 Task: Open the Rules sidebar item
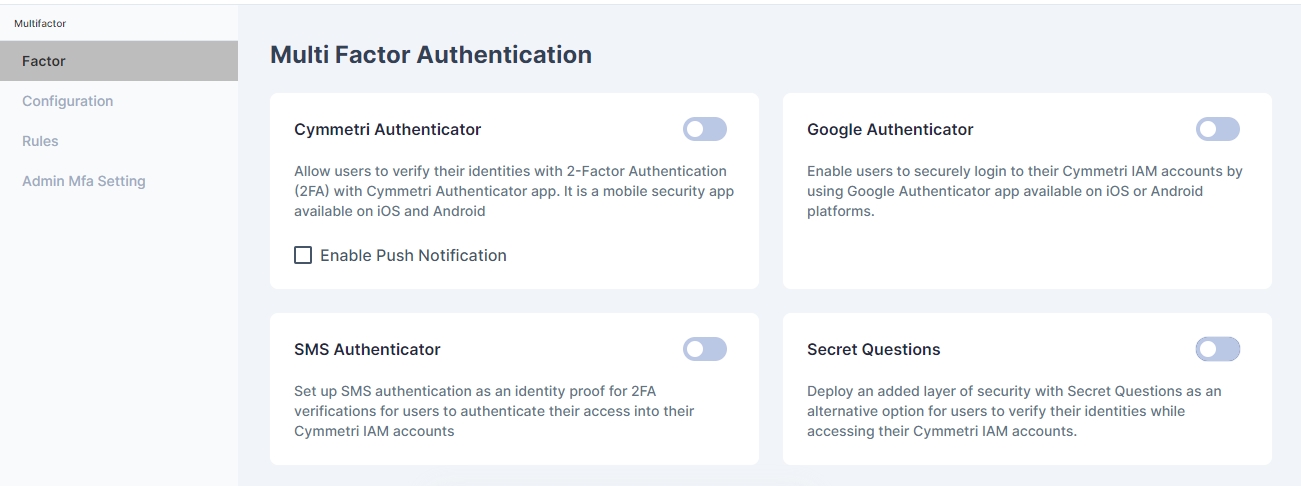click(40, 141)
